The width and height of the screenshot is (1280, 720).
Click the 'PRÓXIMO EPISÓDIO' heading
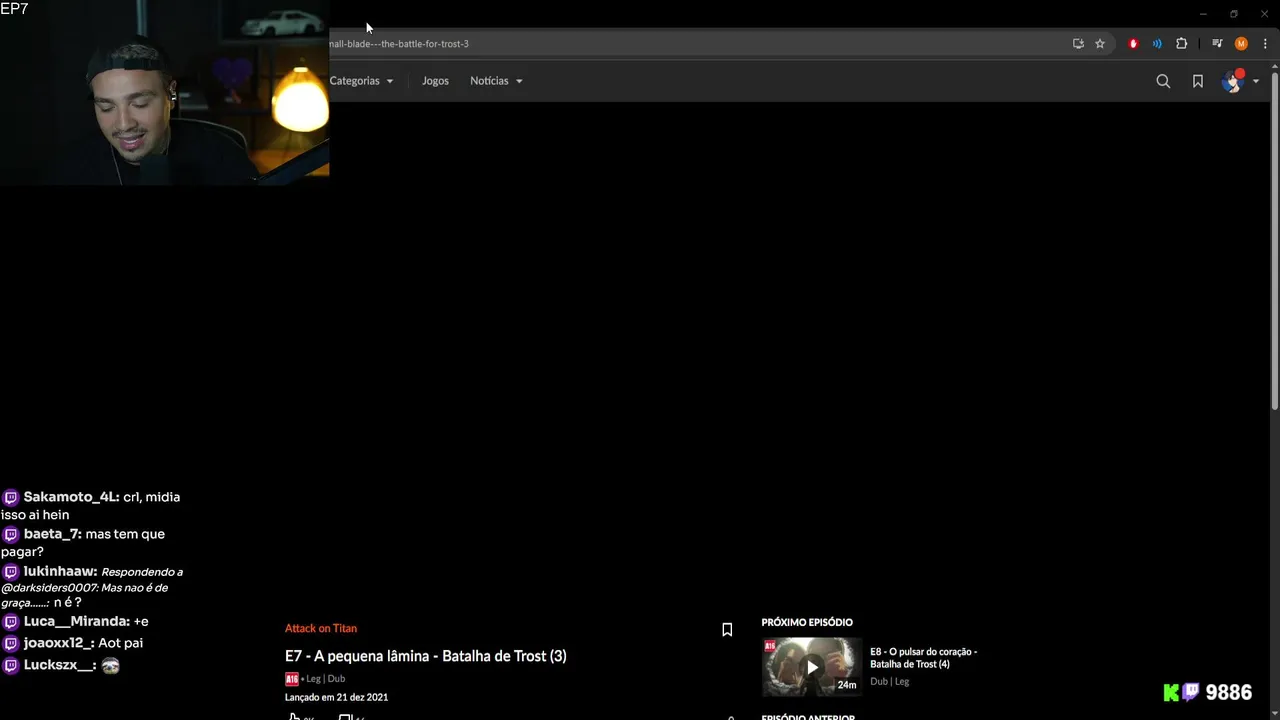click(x=807, y=622)
